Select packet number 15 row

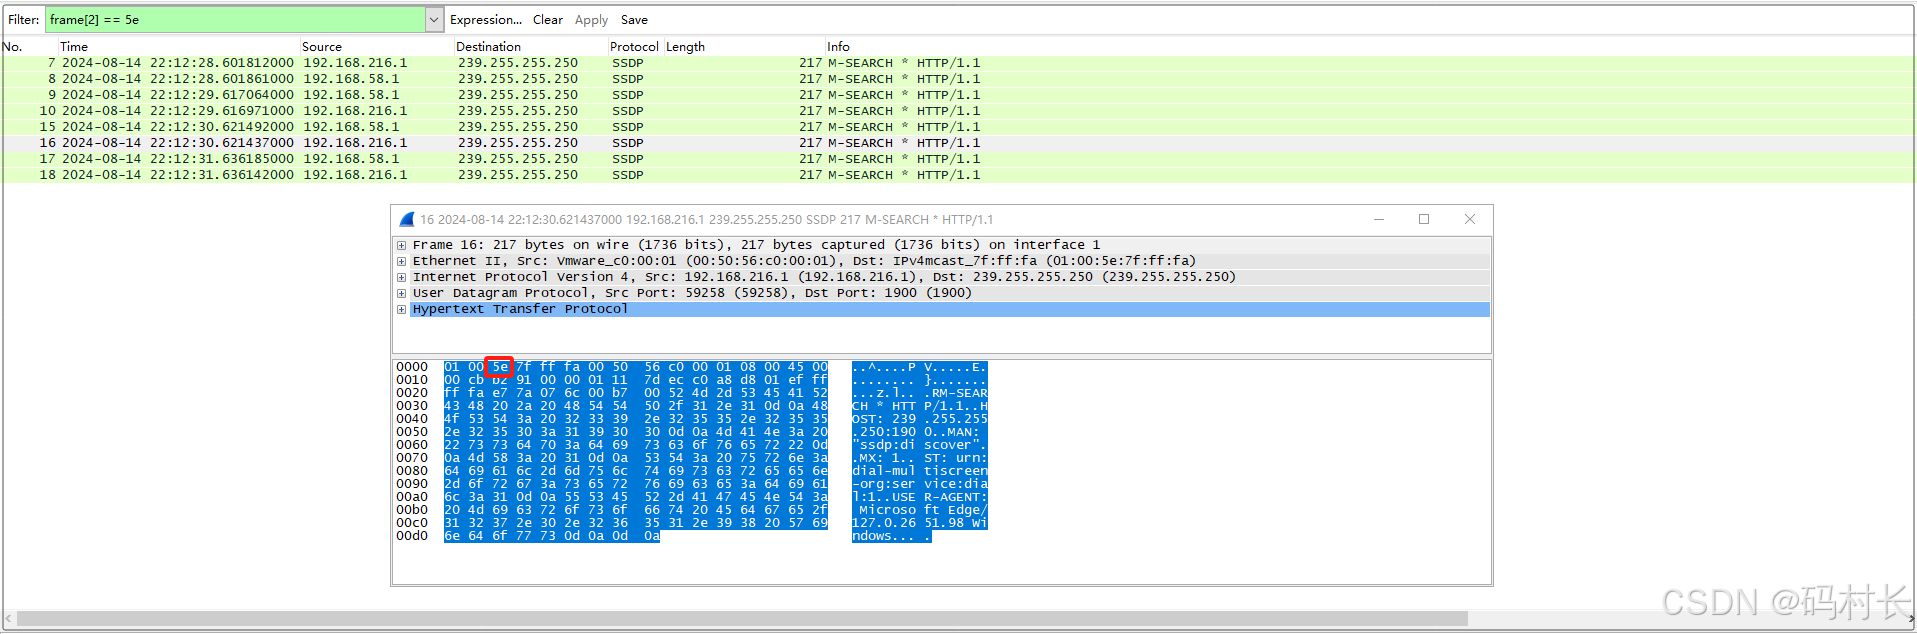(x=958, y=127)
